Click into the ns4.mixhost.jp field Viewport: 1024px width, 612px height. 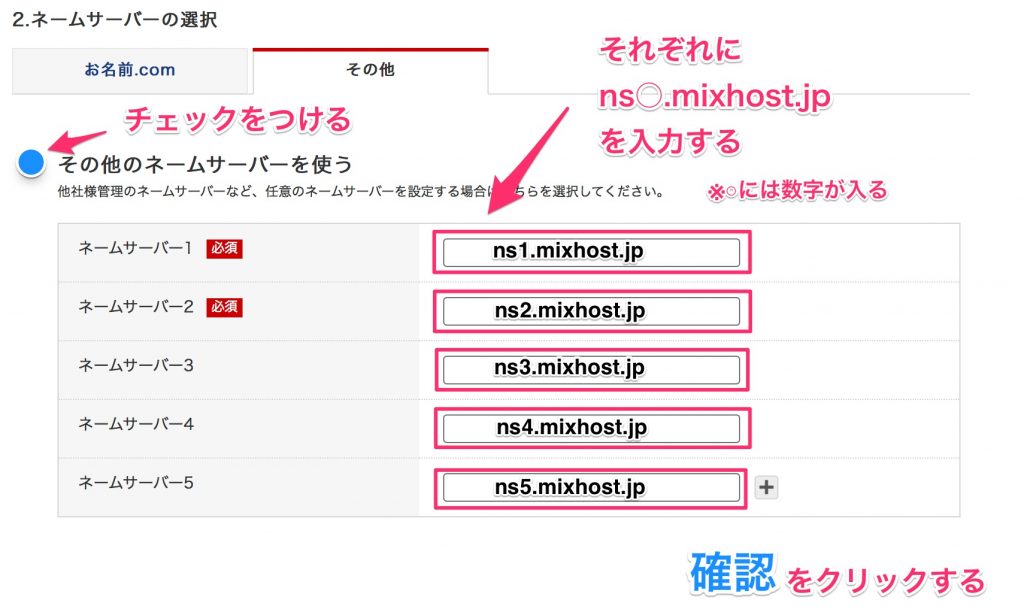click(591, 428)
